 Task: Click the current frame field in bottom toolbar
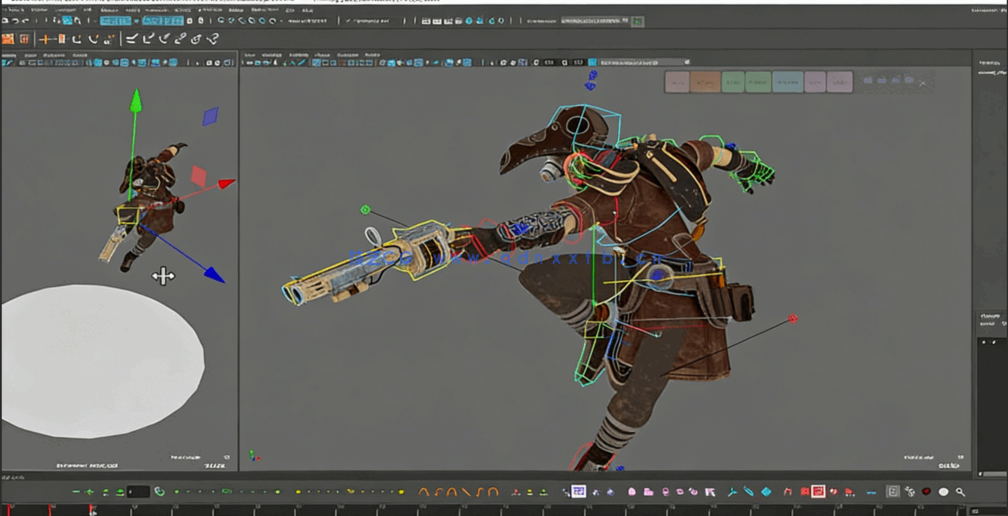coord(138,492)
